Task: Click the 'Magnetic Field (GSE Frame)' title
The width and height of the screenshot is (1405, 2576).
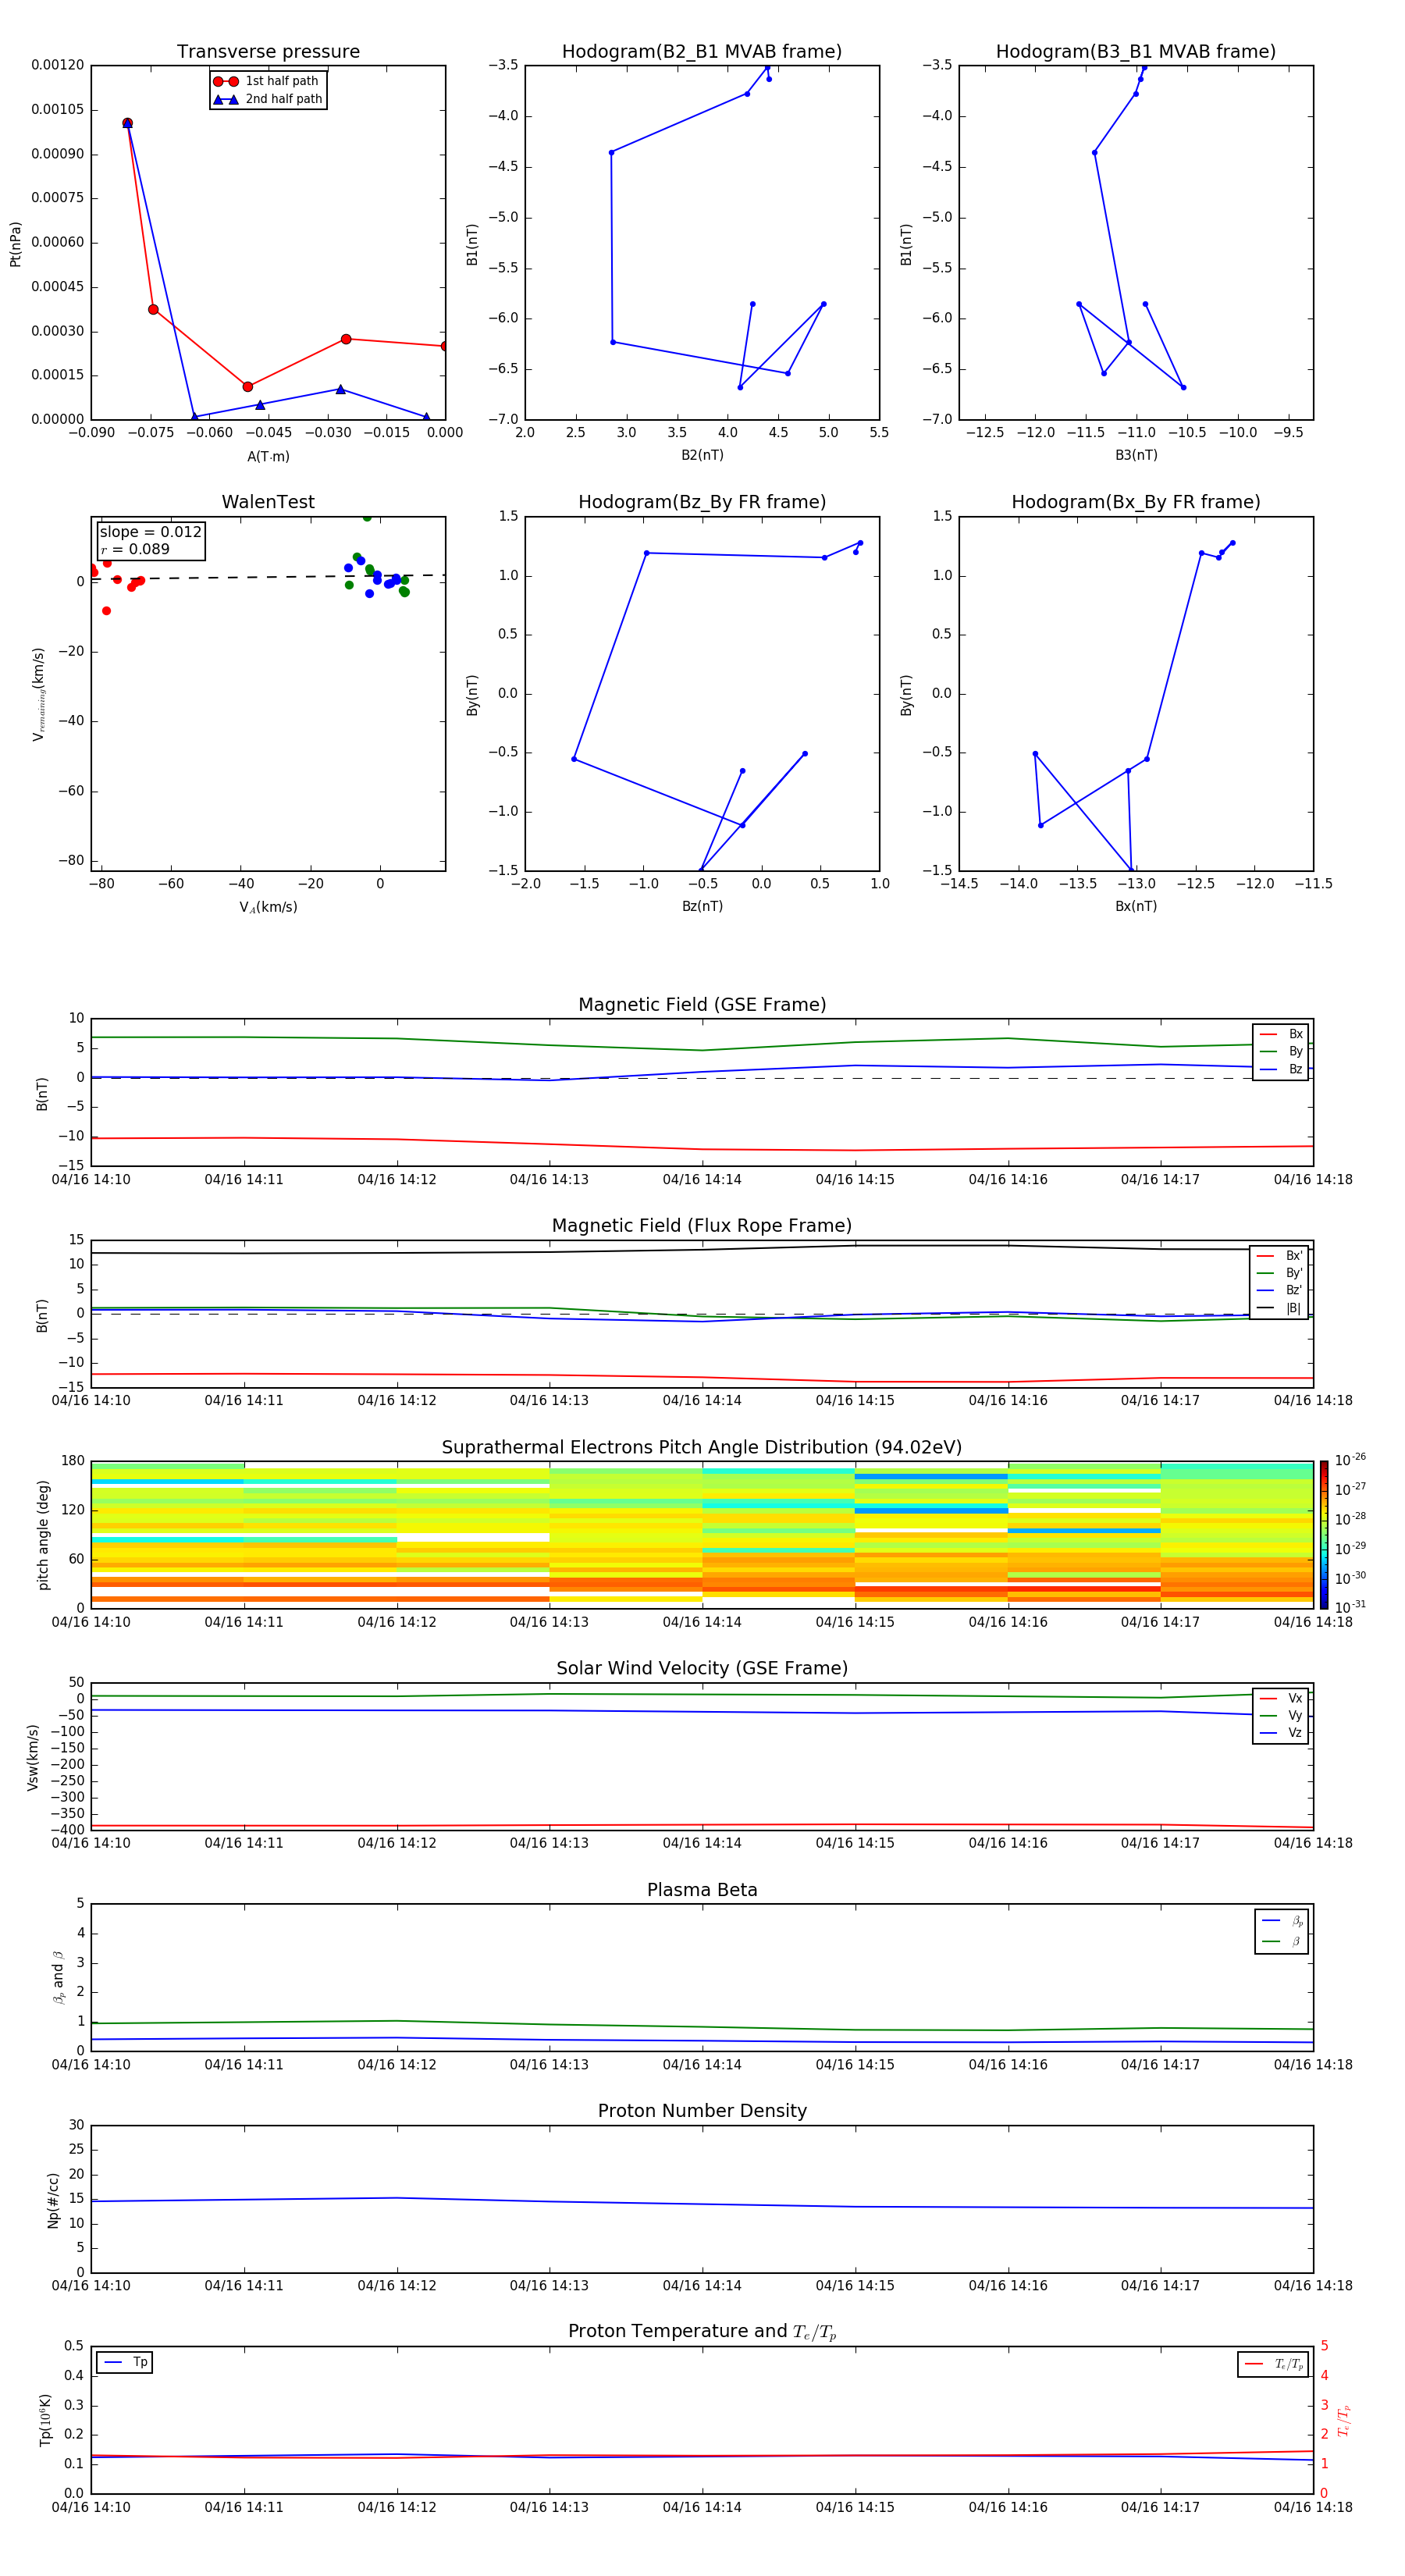Action: click(702, 1004)
